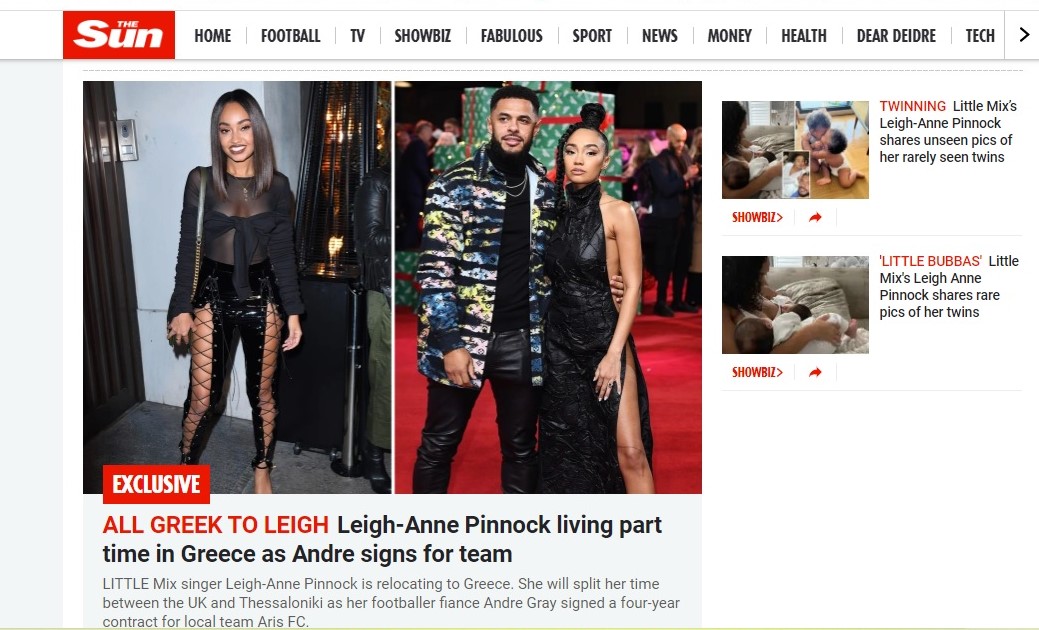Open the NEWS menu item
This screenshot has height=630, width=1039.
point(659,36)
